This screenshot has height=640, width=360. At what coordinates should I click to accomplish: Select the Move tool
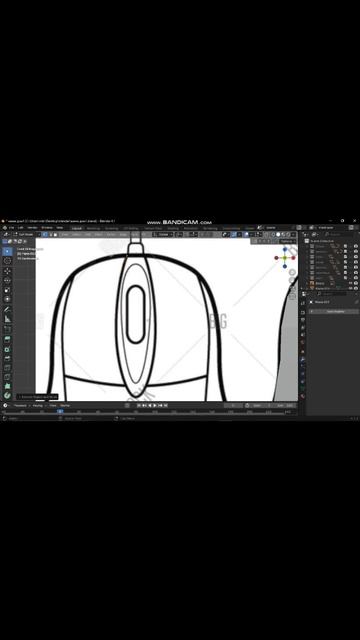7,271
